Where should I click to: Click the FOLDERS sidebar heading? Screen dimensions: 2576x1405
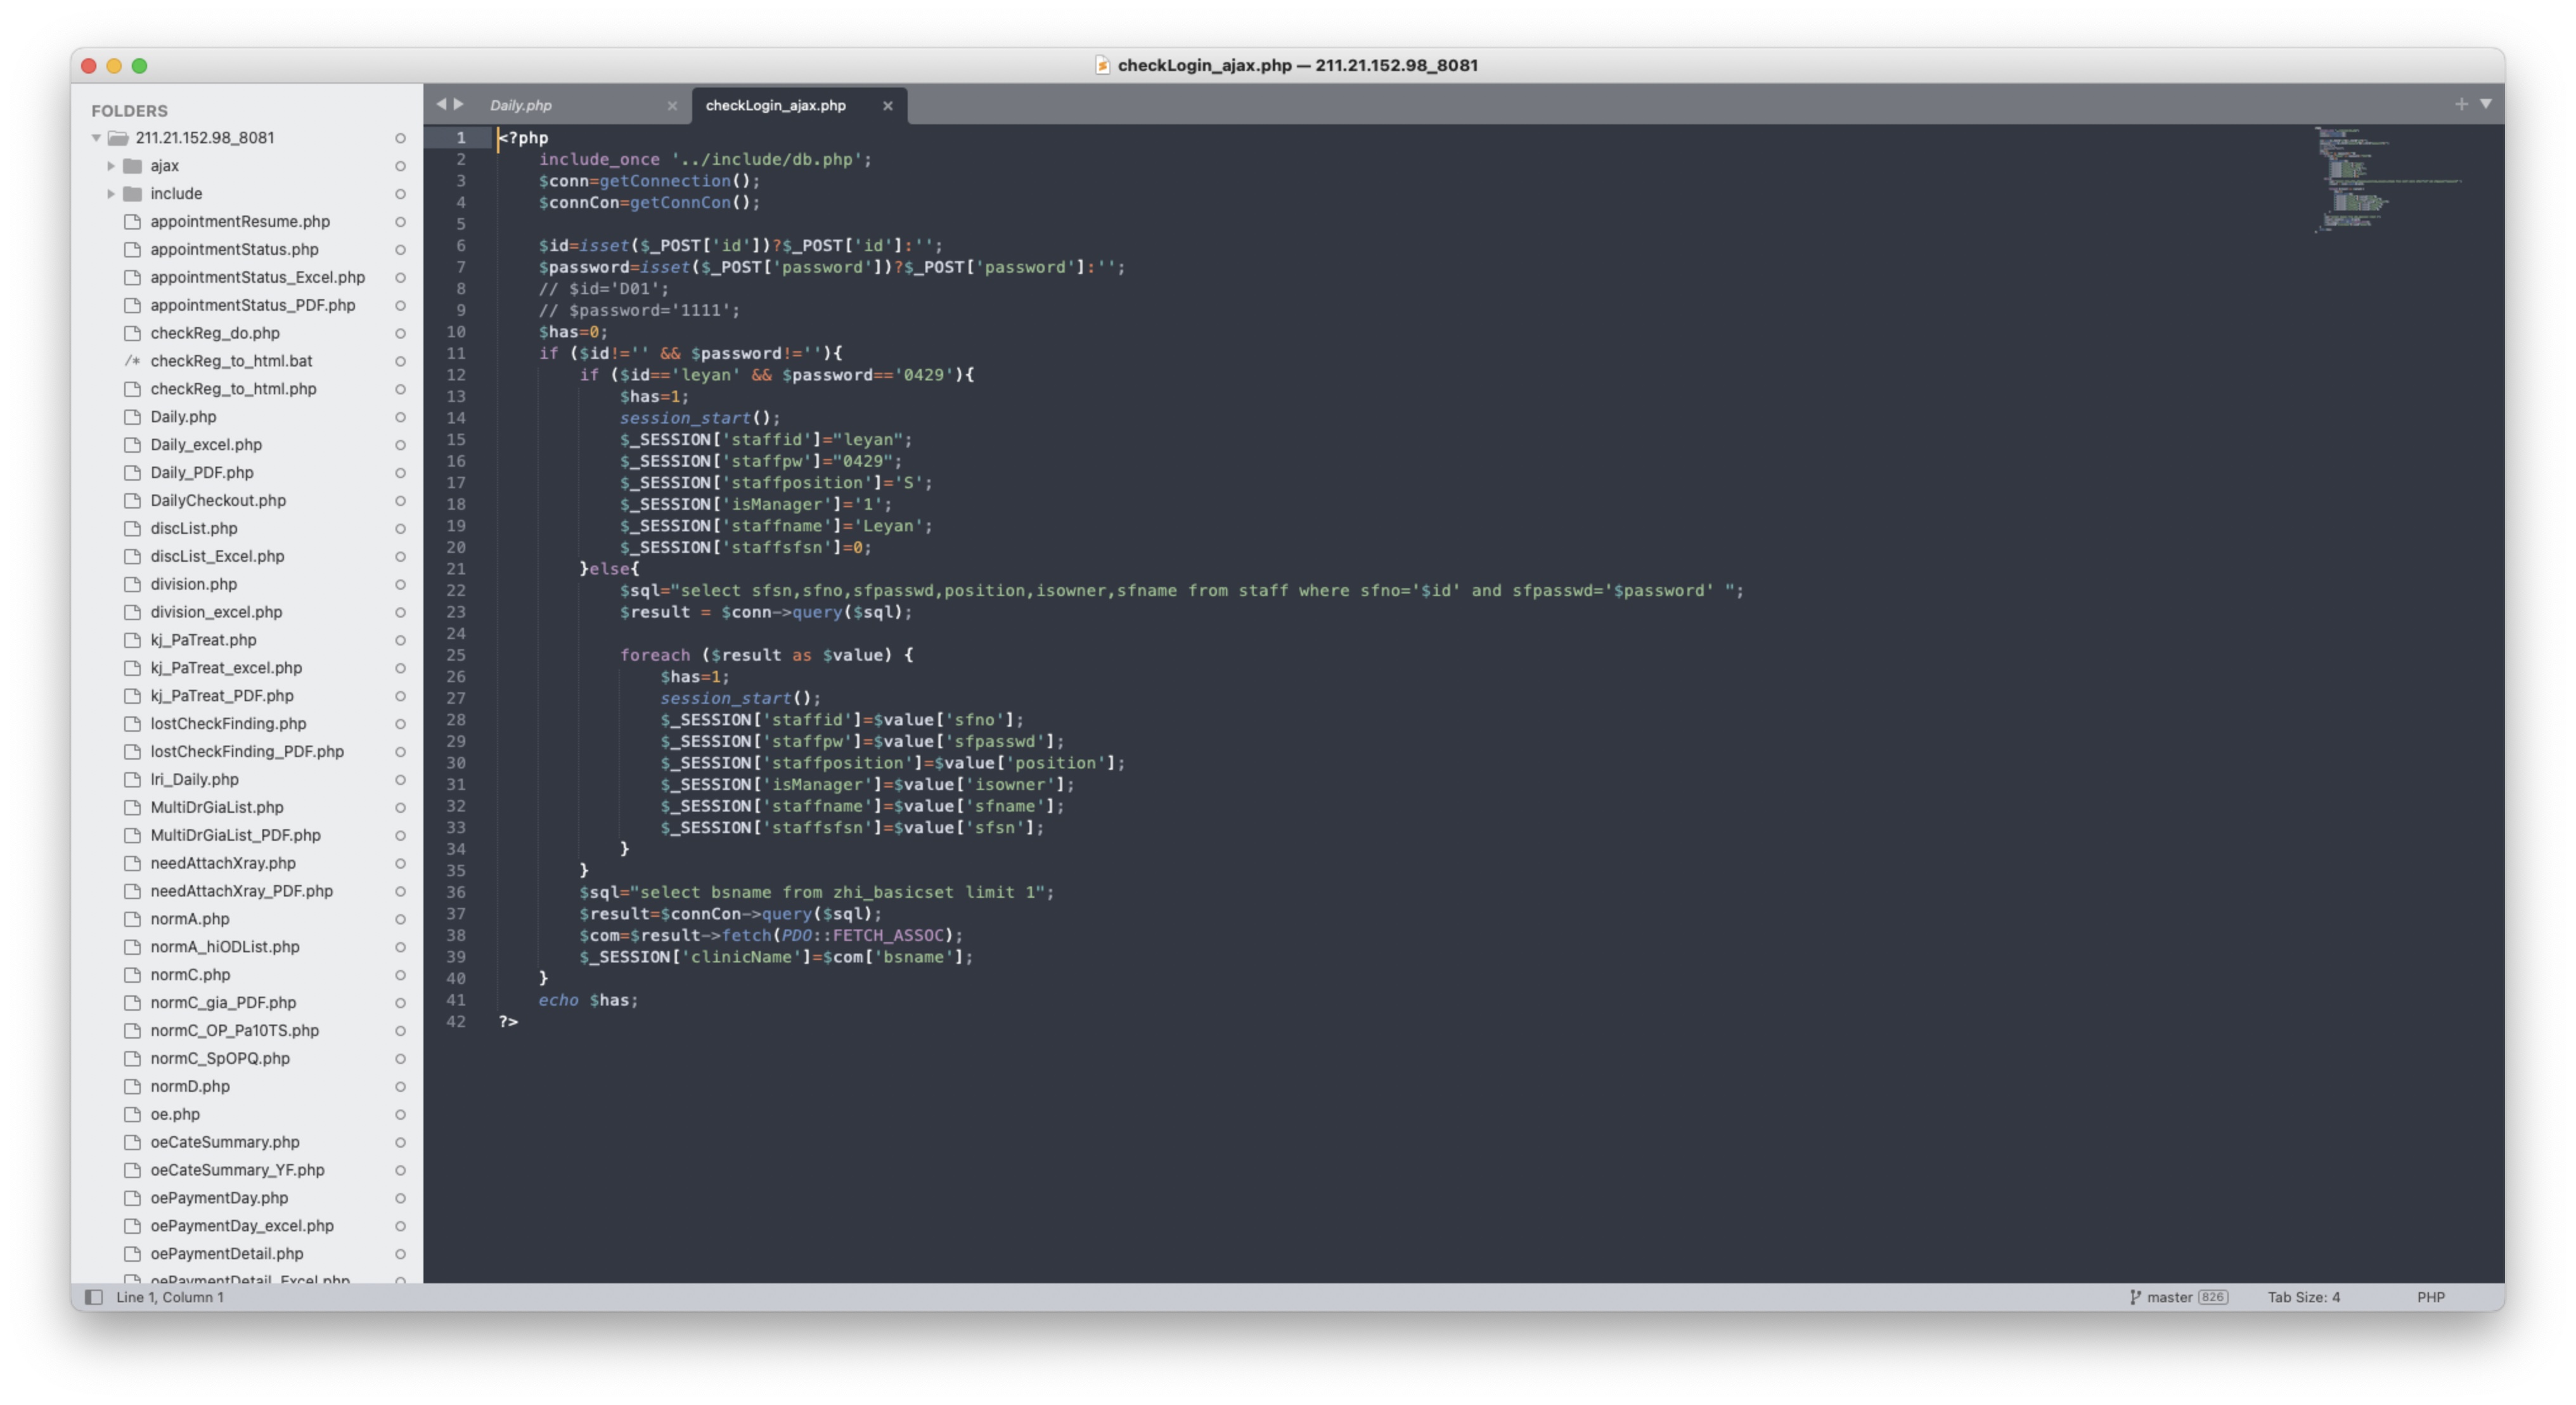(x=129, y=111)
